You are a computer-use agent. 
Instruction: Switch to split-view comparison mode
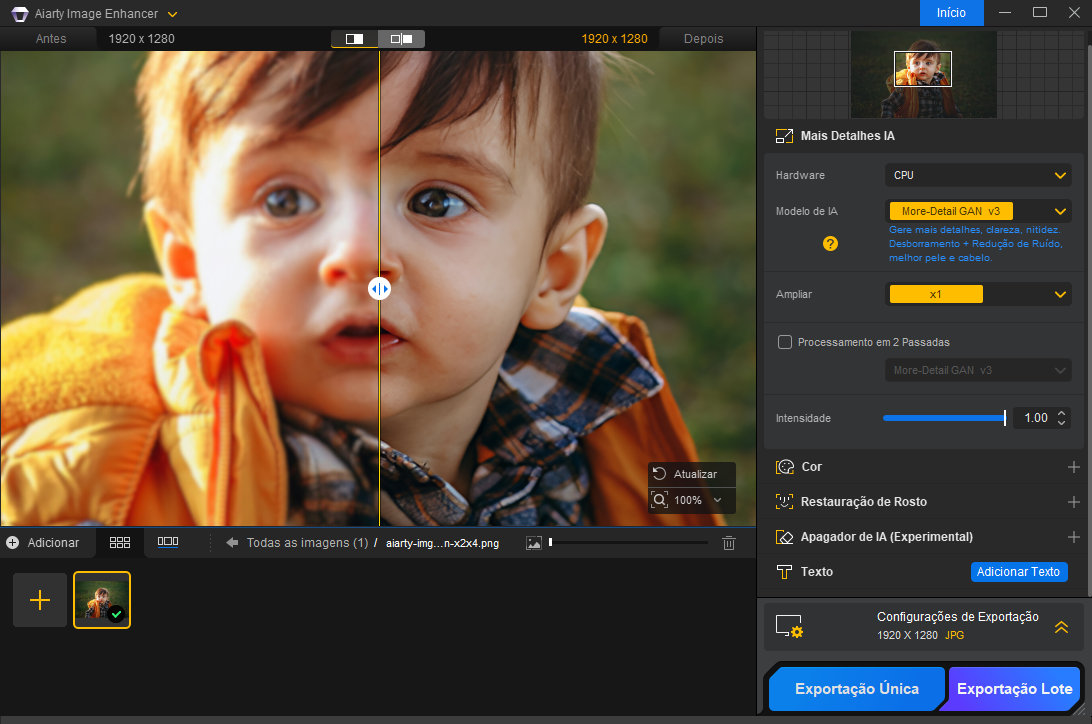click(355, 39)
